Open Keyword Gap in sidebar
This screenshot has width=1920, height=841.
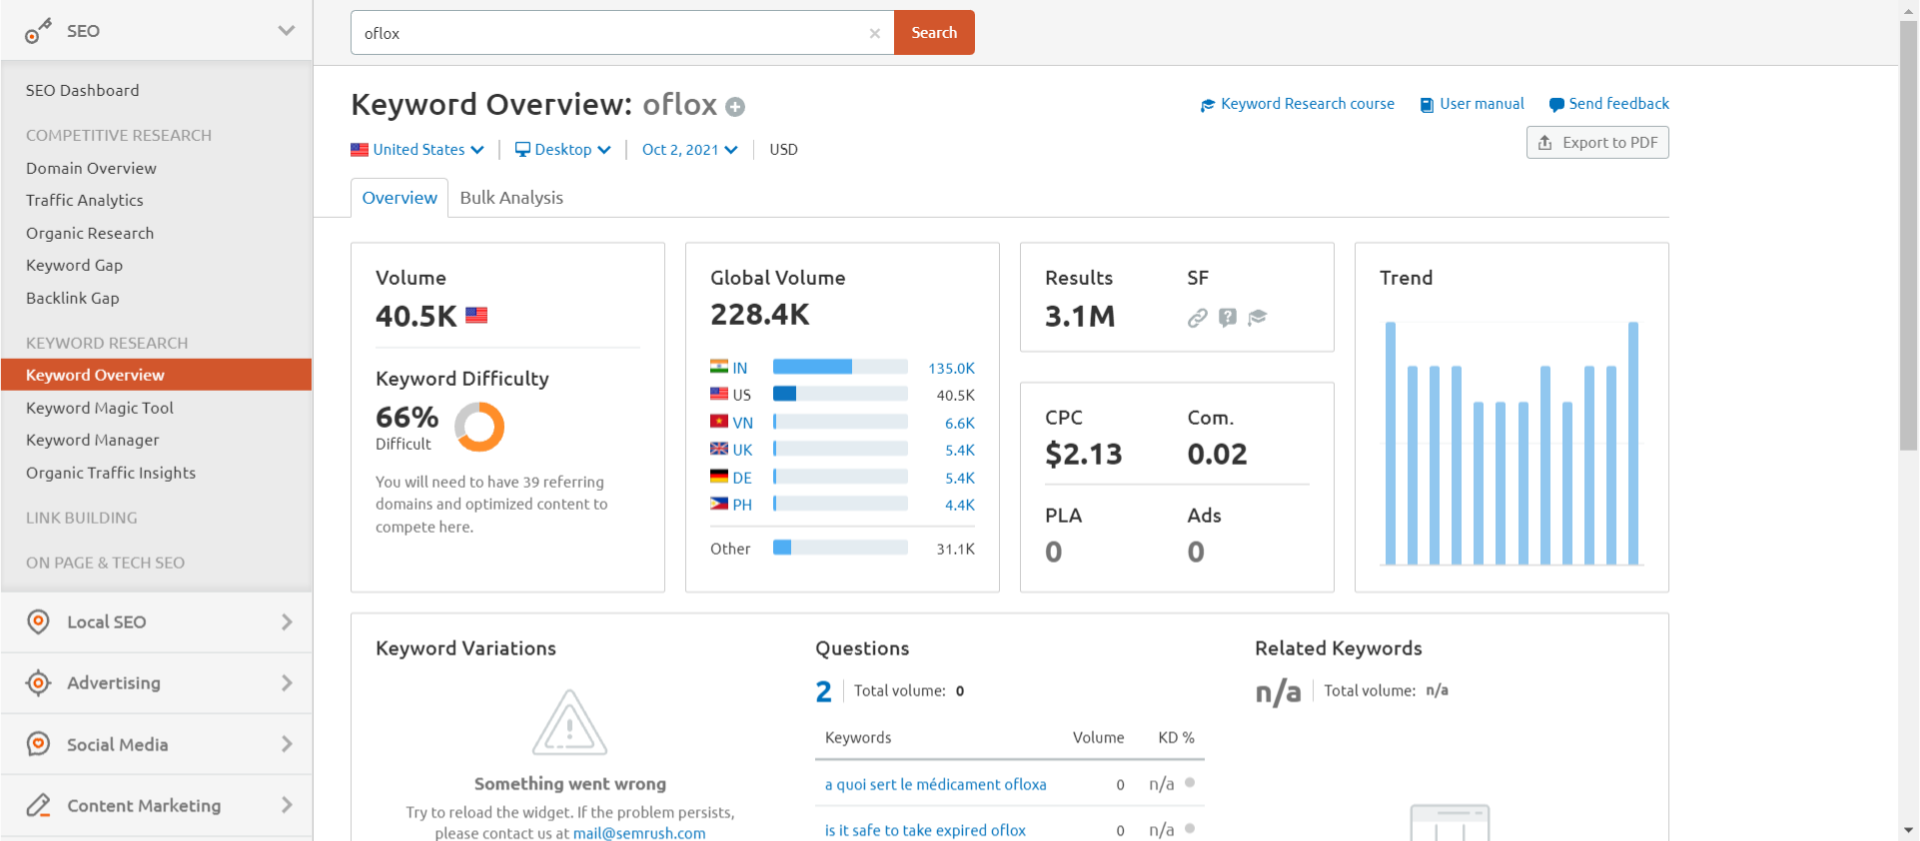coord(74,265)
